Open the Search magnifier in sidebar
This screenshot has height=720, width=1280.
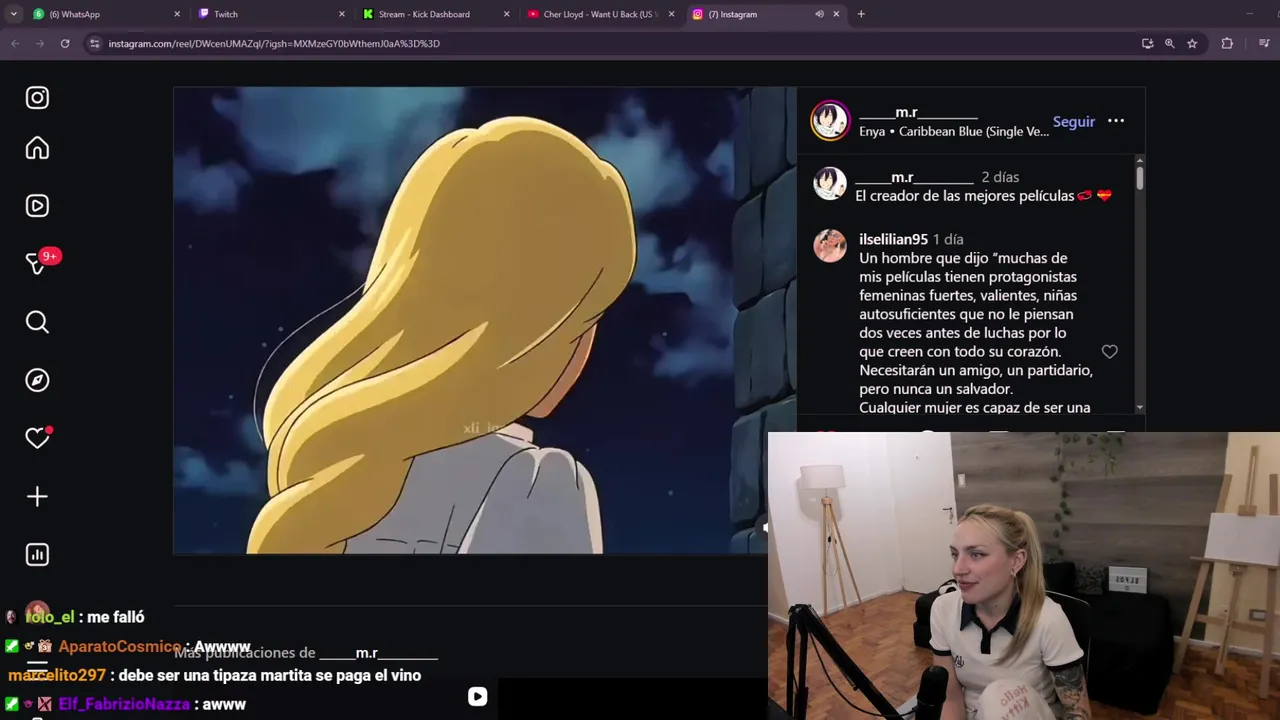pos(37,322)
